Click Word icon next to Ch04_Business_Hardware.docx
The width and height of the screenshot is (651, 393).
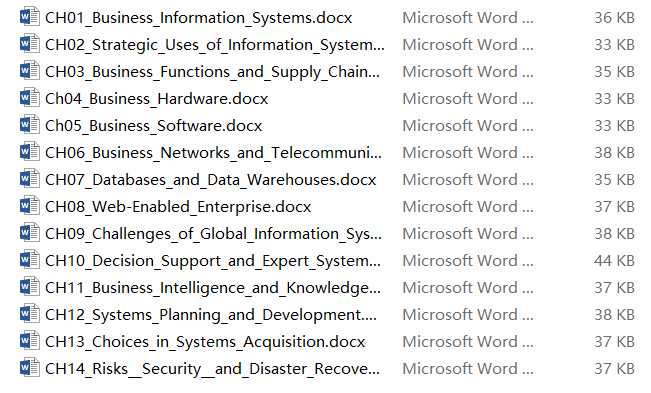pyautogui.click(x=30, y=98)
